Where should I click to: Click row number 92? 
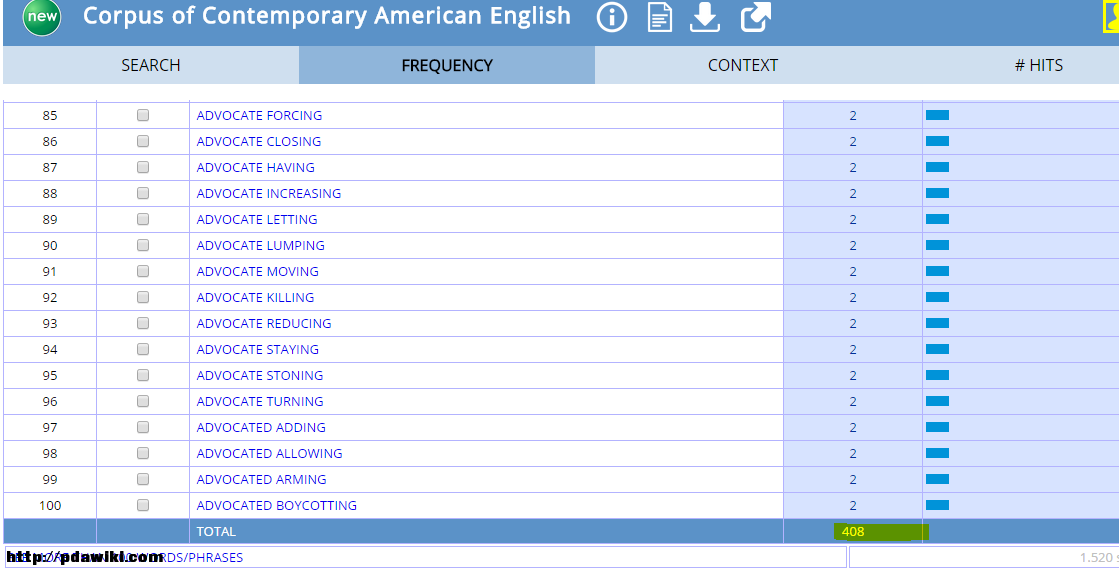pos(50,297)
